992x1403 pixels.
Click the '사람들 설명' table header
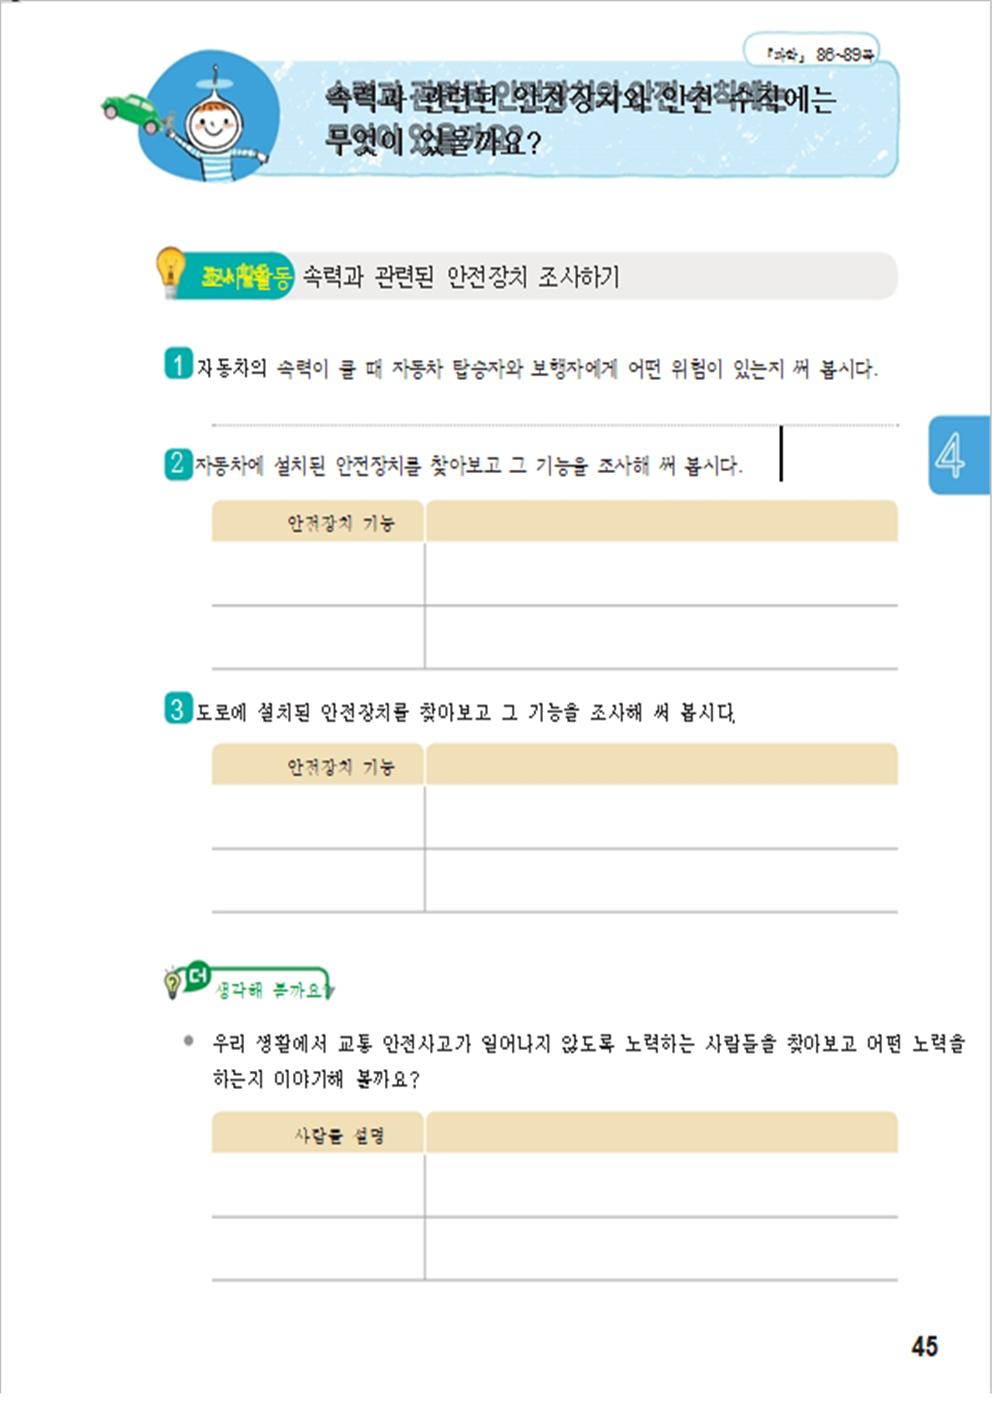point(318,1134)
